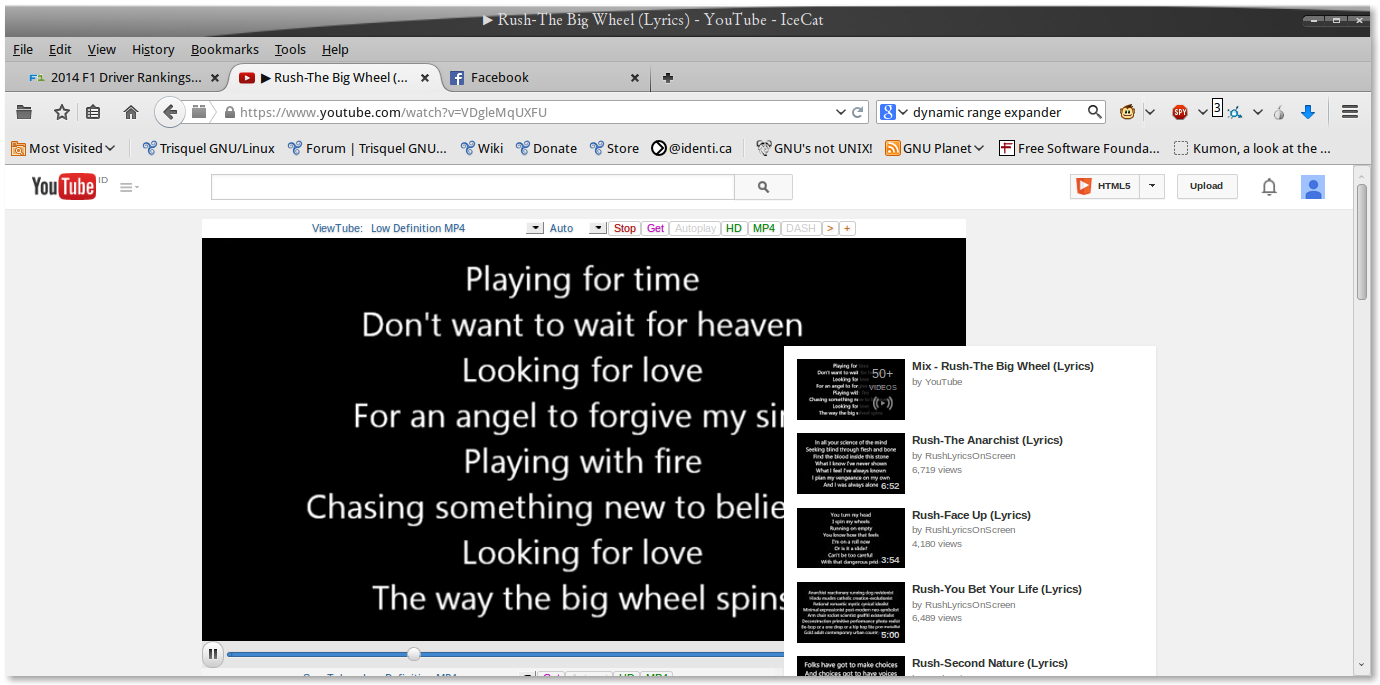Toggle ViewTube MP4 option
Image resolution: width=1380 pixels, height=685 pixels.
pyautogui.click(x=764, y=228)
